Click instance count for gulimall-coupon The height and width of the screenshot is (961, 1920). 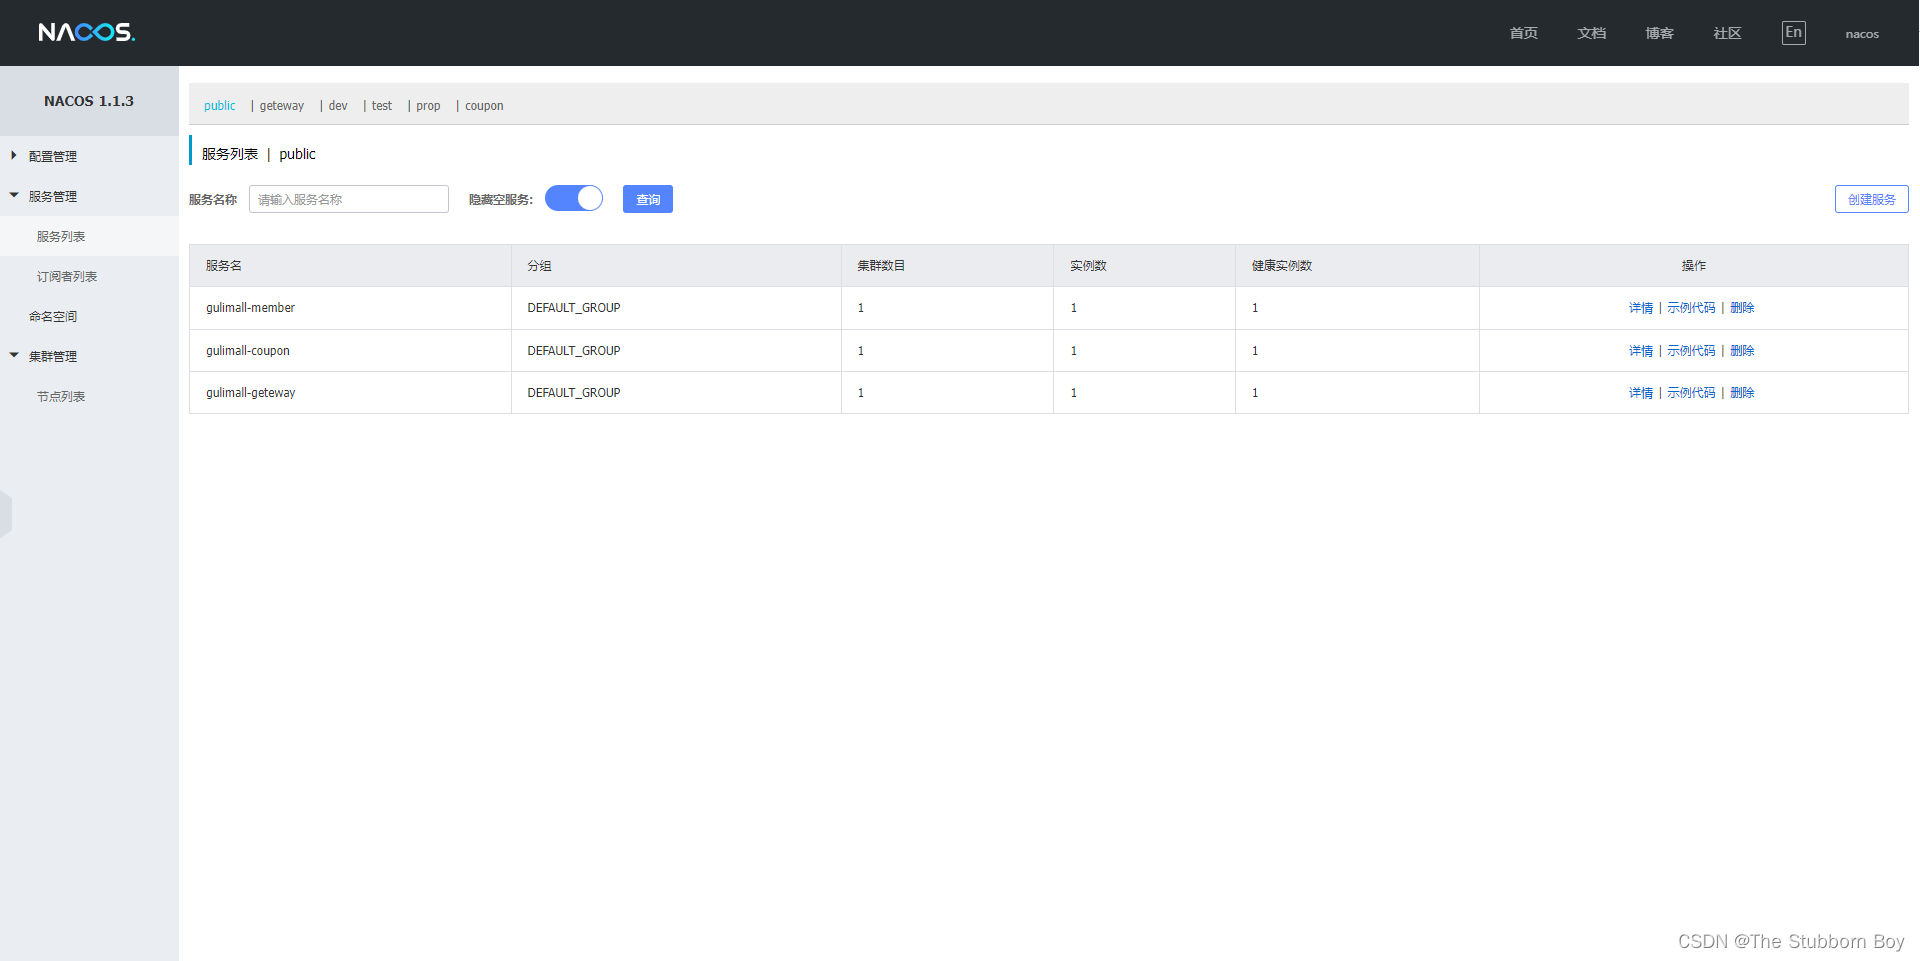click(x=1074, y=351)
